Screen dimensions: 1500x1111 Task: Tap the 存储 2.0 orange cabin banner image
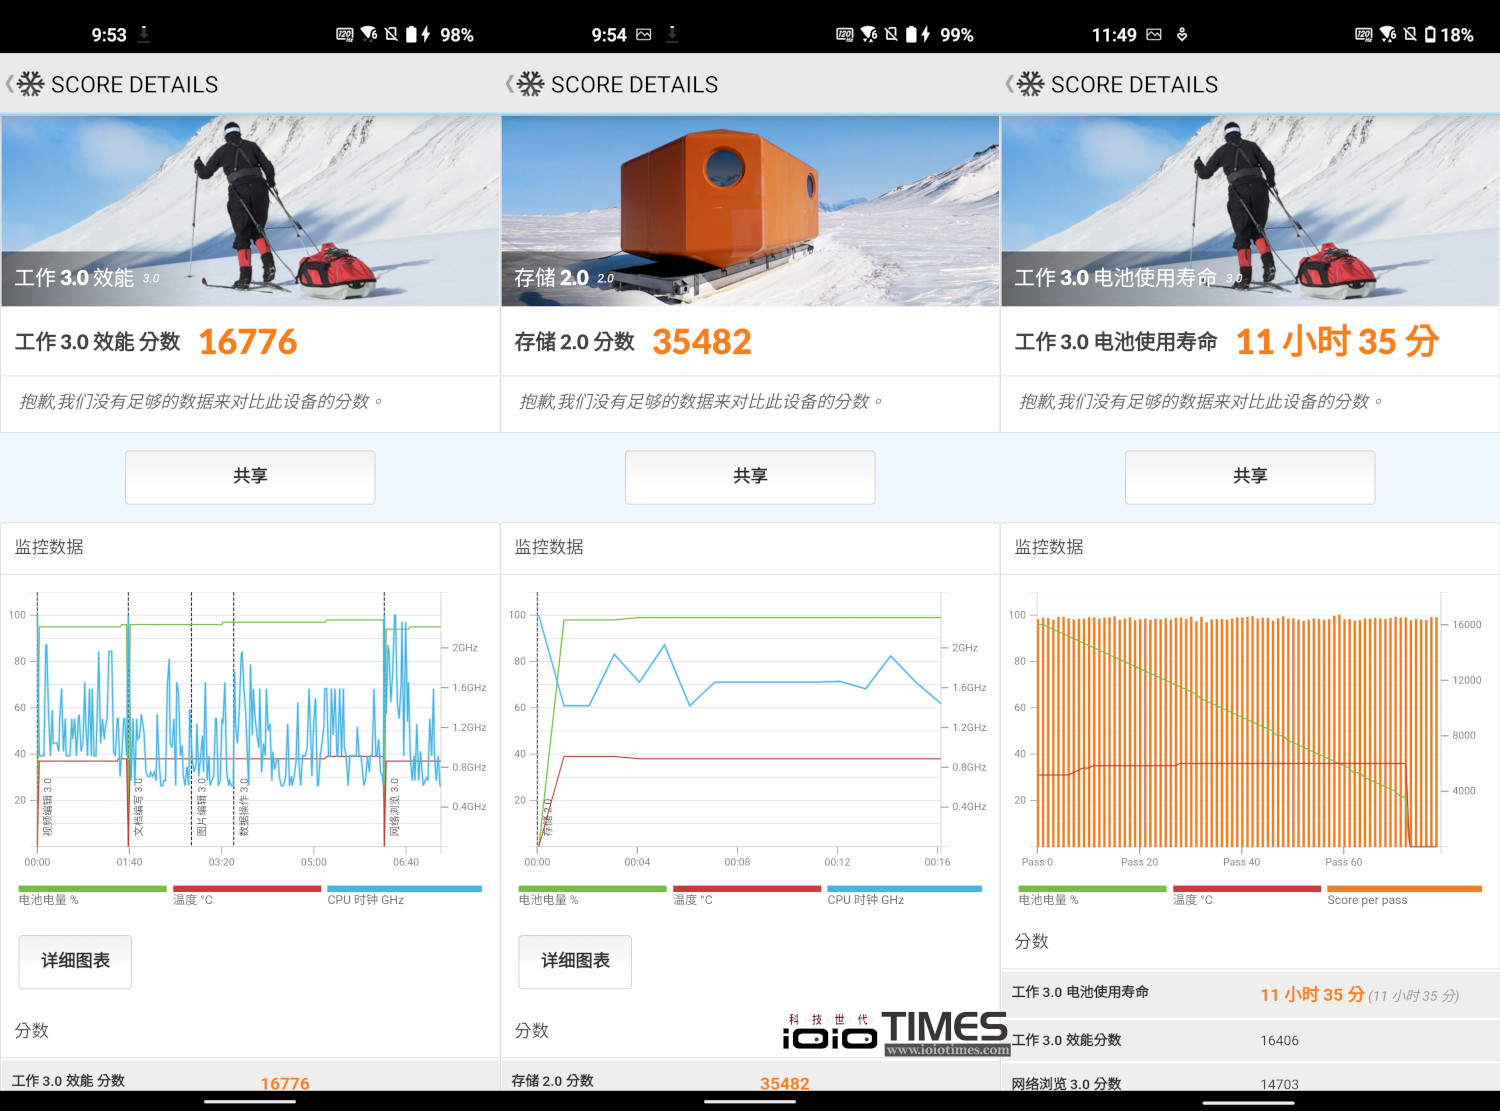(x=750, y=210)
